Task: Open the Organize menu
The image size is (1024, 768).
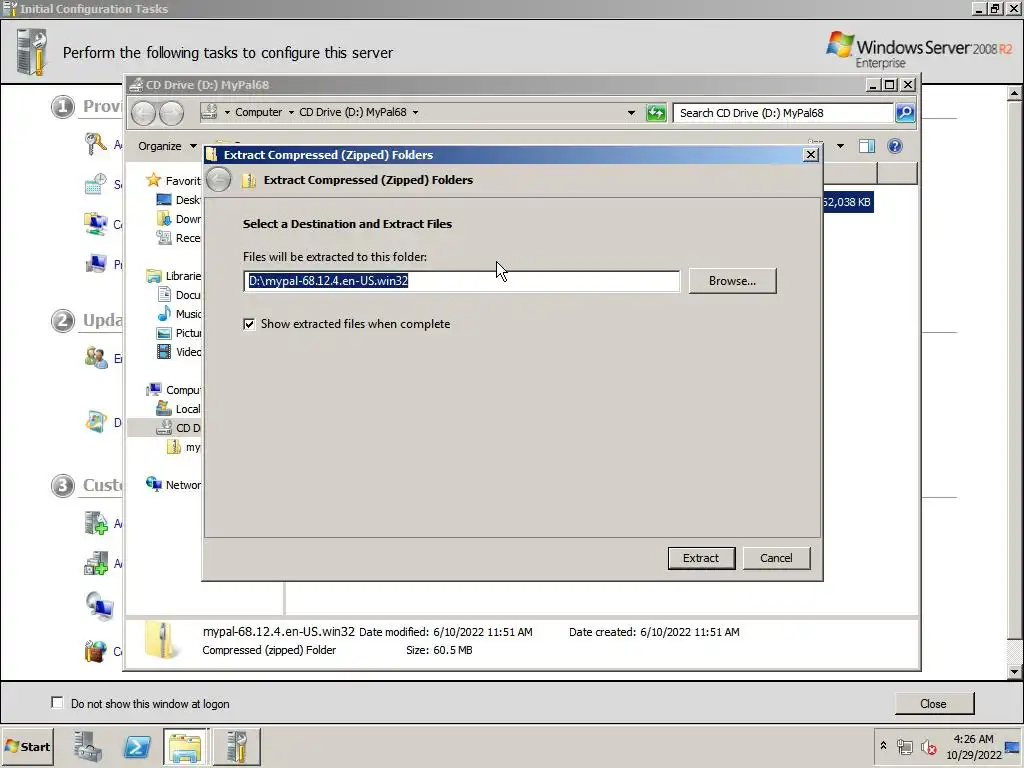Action: click(167, 146)
